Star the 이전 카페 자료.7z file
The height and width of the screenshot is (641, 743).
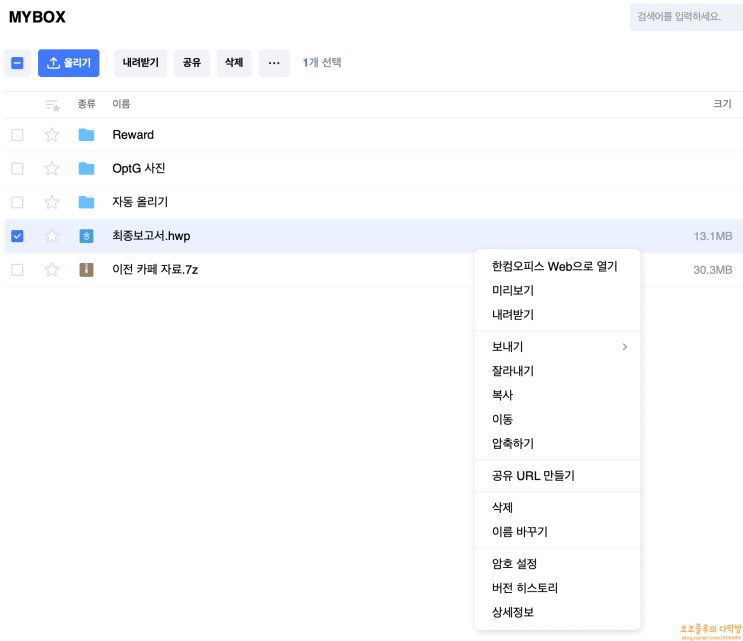pyautogui.click(x=52, y=270)
